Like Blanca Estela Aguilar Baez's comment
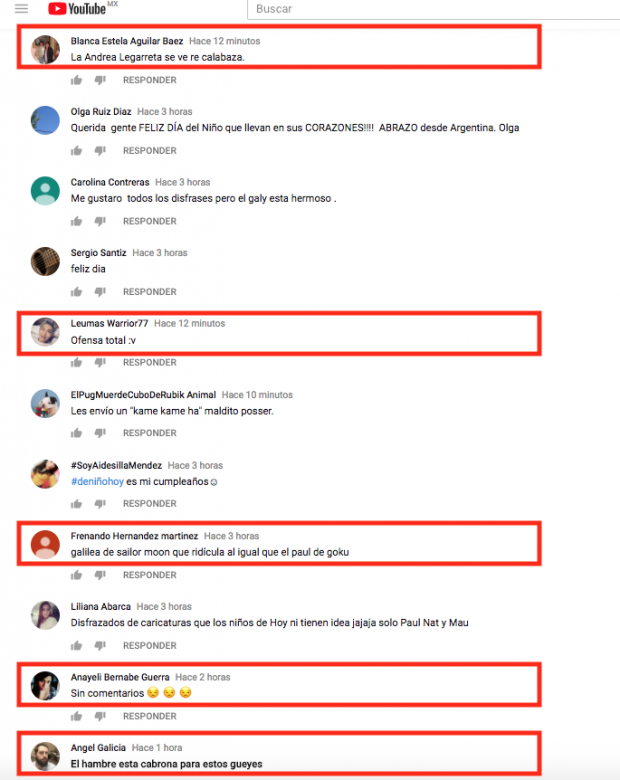The image size is (620, 780). point(76,80)
